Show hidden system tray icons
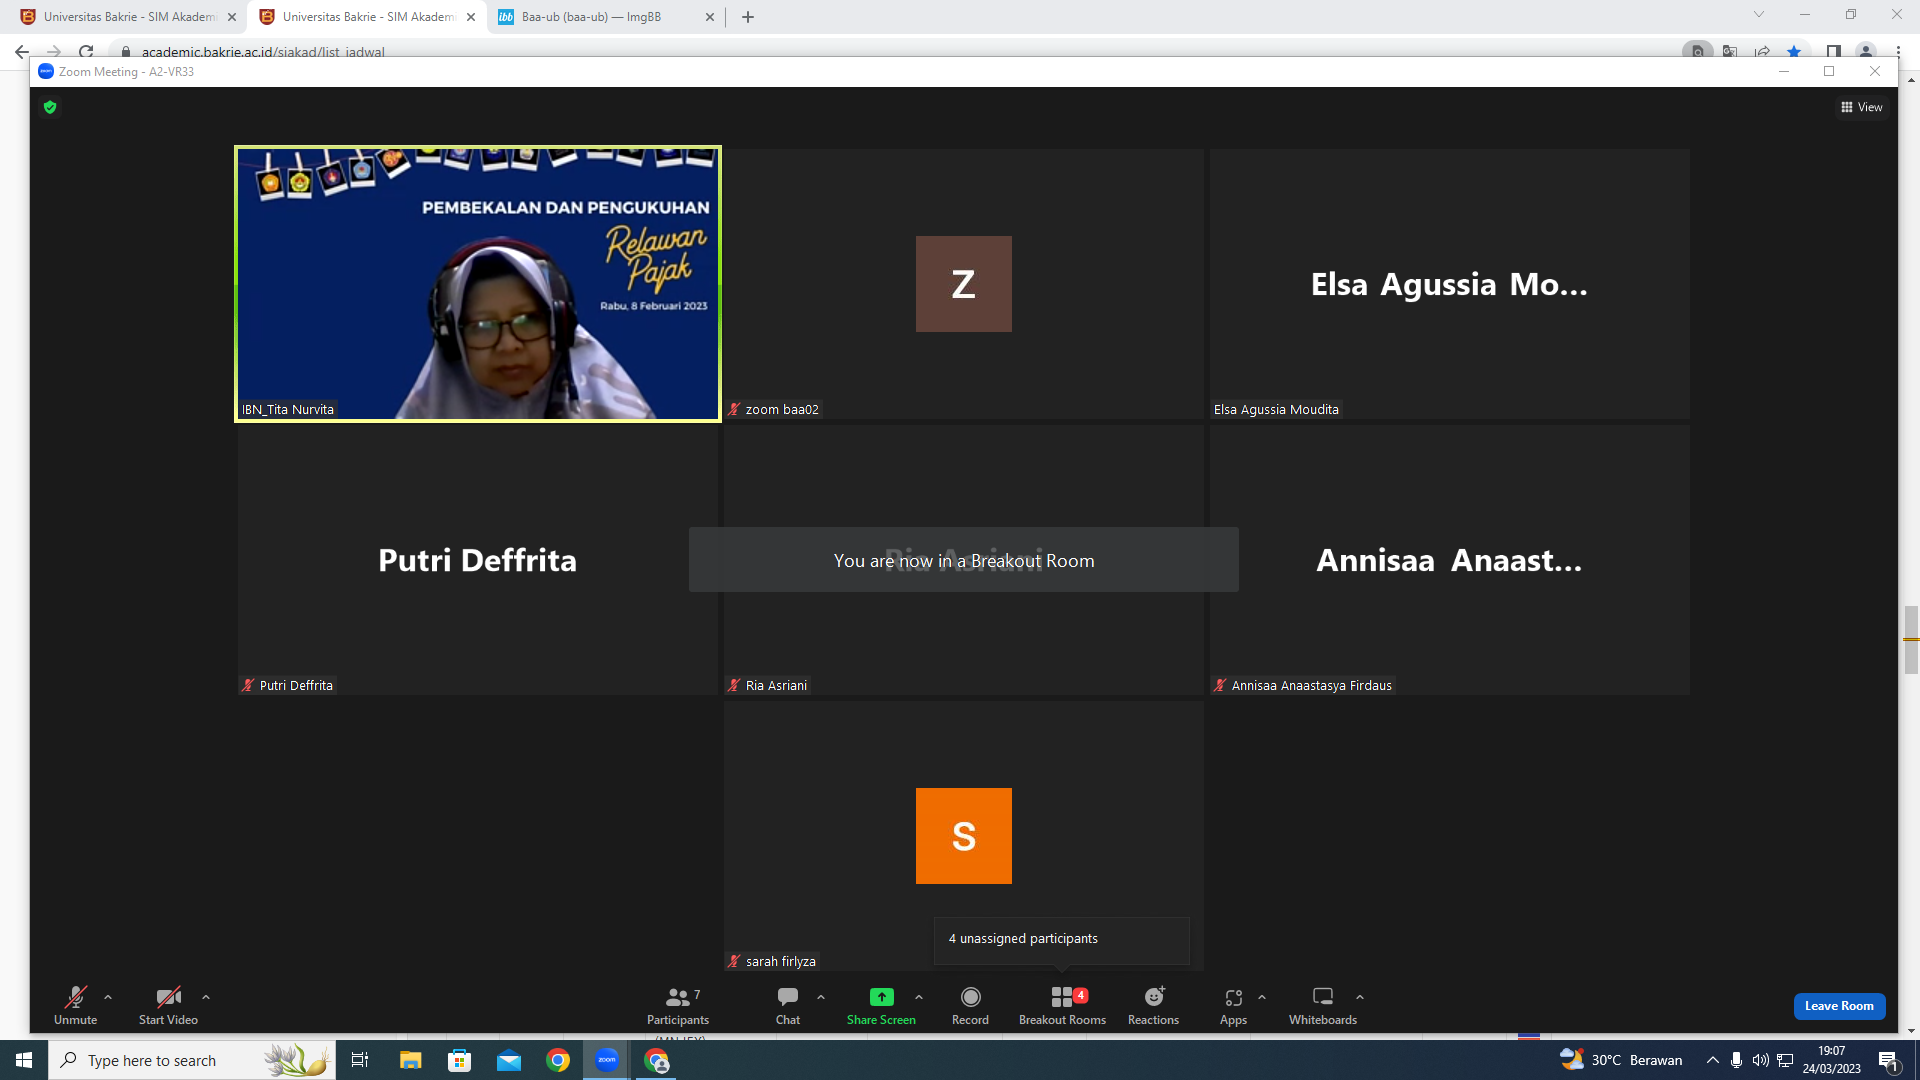Viewport: 1920px width, 1080px height. pyautogui.click(x=1713, y=1060)
